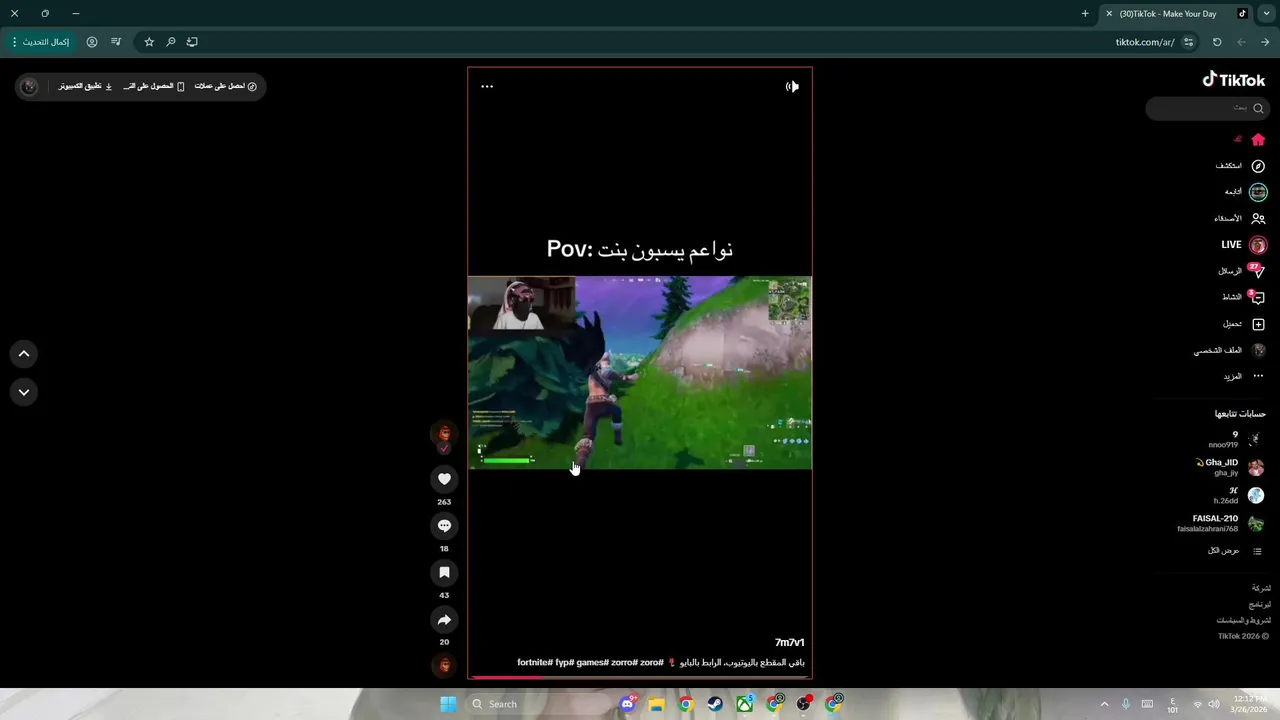The image size is (1280, 720).
Task: Select the TikTok - Make Your Day tab
Action: [x=1176, y=14]
